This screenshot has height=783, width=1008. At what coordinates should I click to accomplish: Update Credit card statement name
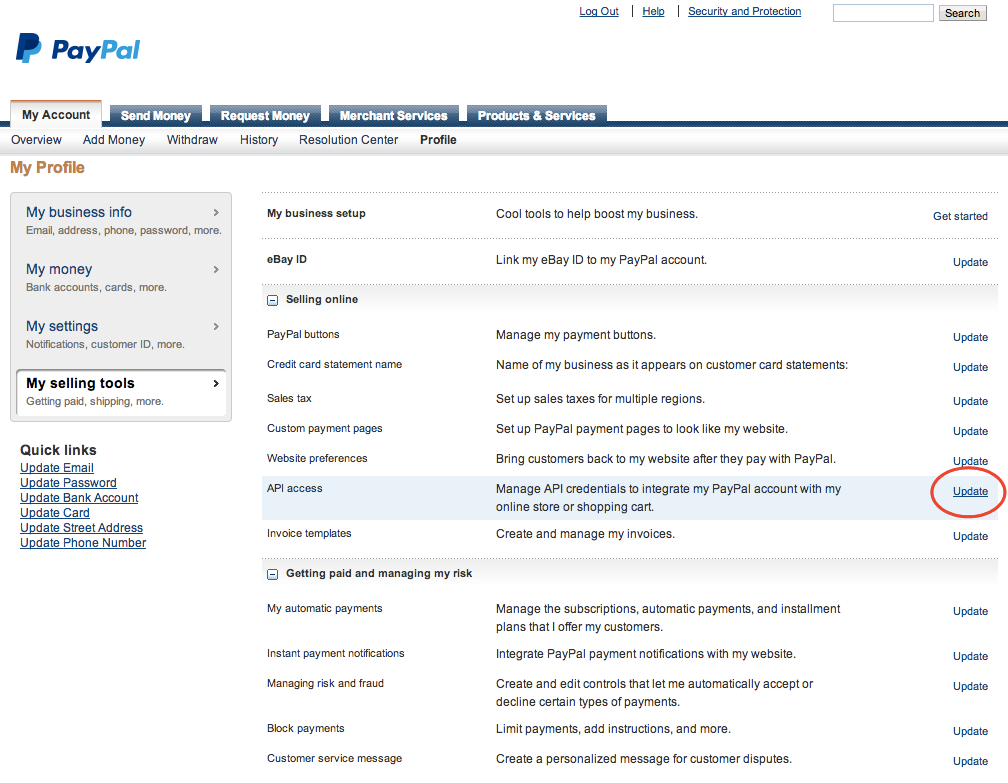tap(970, 367)
